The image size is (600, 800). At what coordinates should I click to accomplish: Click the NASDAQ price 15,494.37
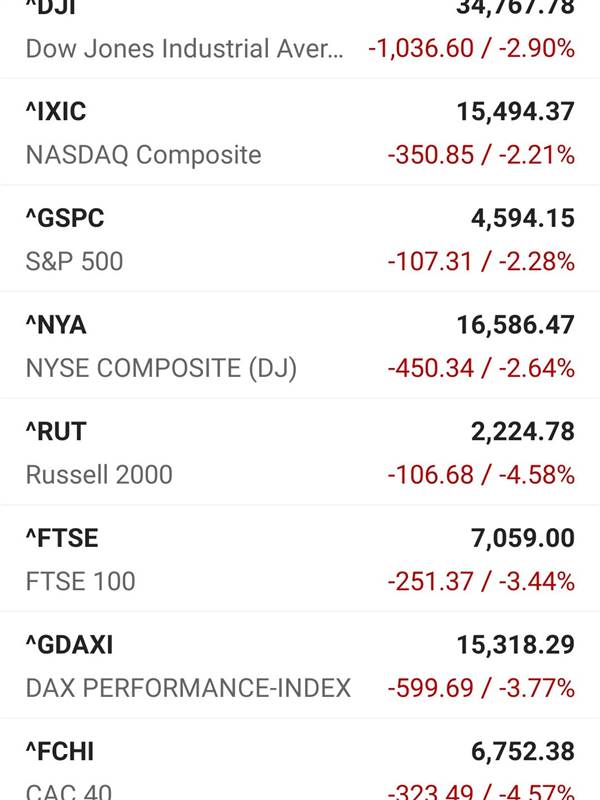(x=516, y=112)
